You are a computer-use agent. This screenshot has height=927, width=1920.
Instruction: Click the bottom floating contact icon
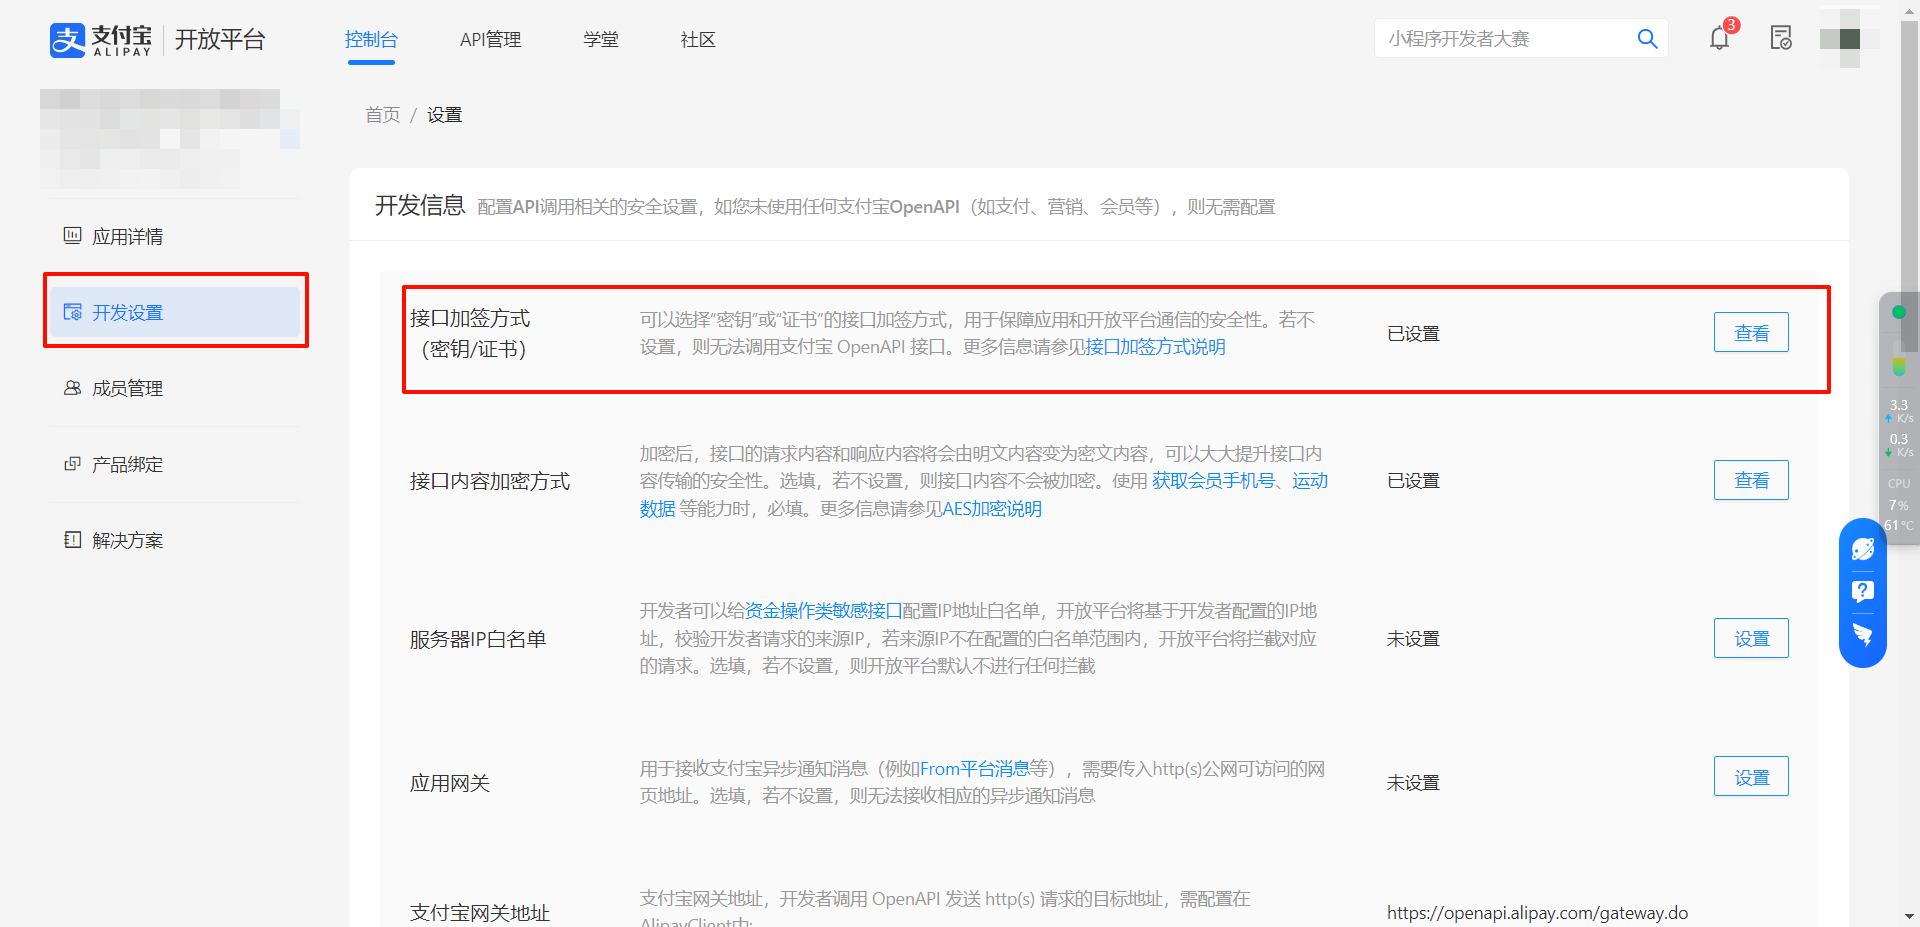click(x=1862, y=634)
